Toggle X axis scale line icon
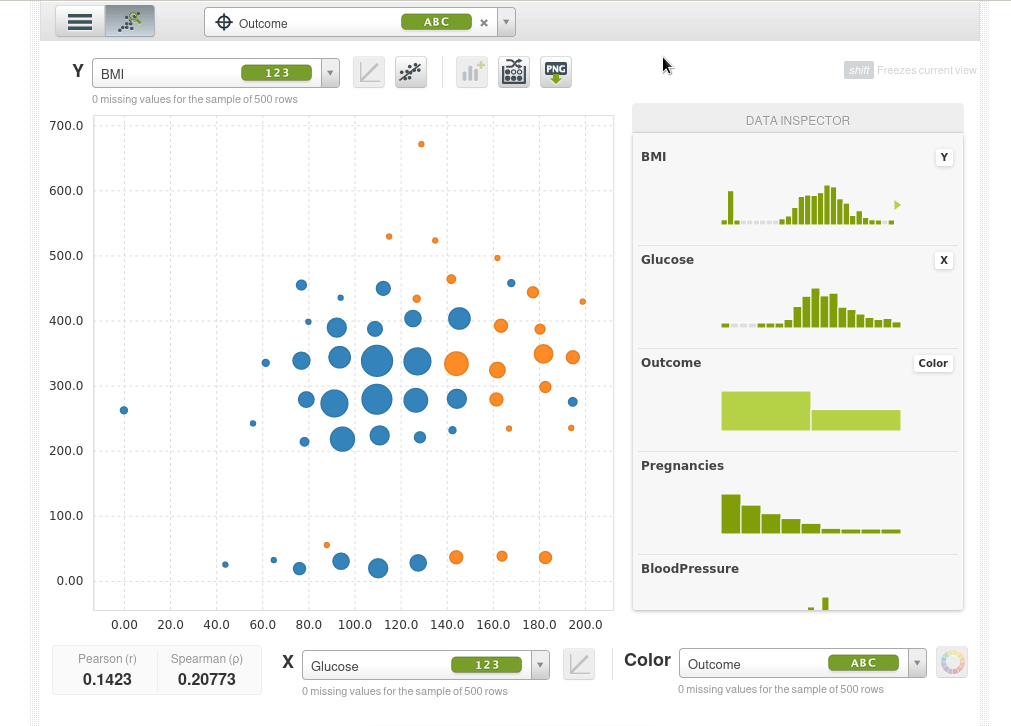This screenshot has width=1011, height=726. (x=579, y=664)
